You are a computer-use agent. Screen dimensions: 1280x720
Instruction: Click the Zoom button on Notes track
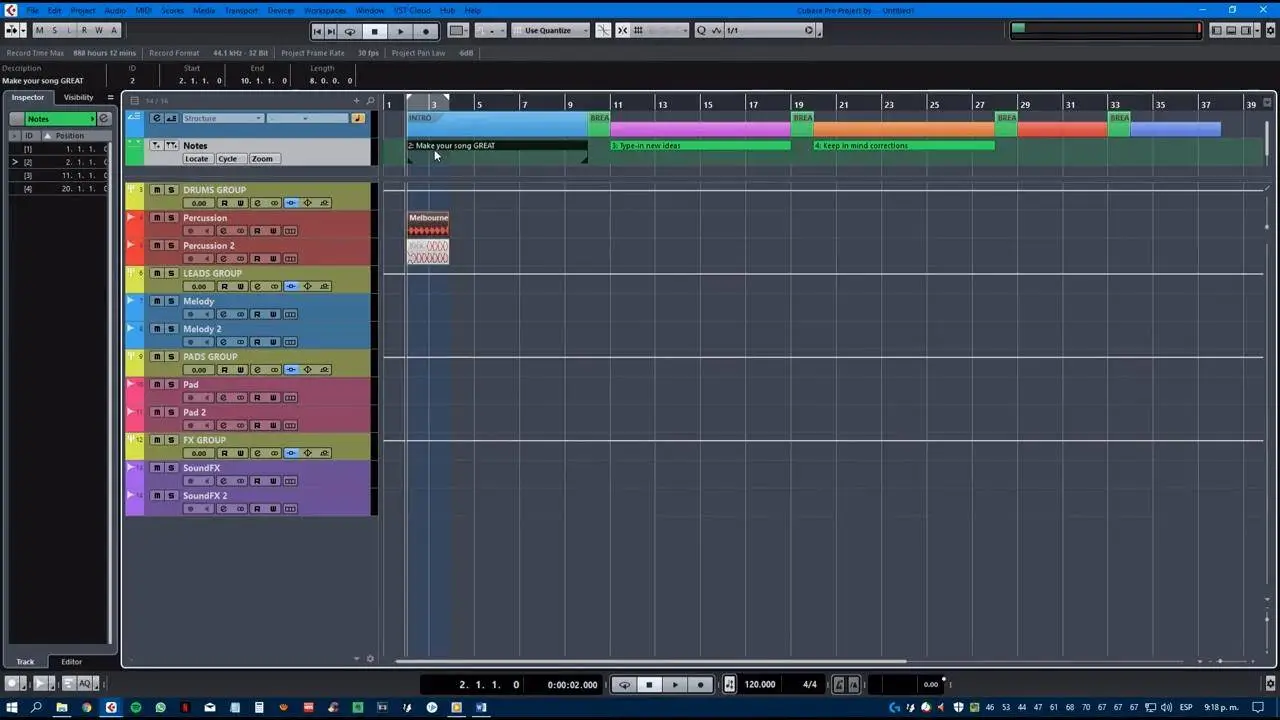pos(262,159)
